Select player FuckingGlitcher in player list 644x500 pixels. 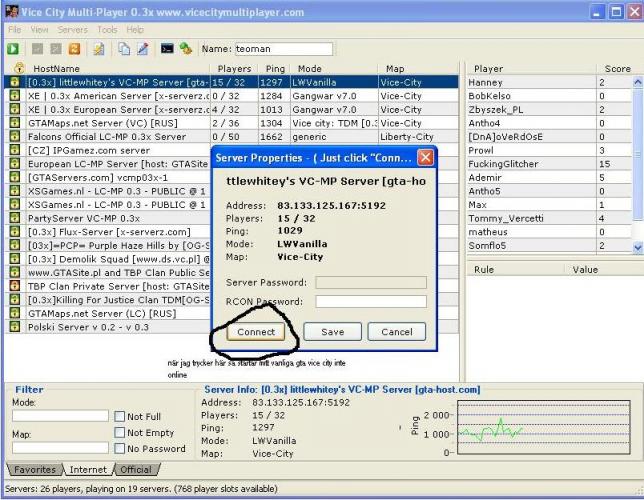550,164
